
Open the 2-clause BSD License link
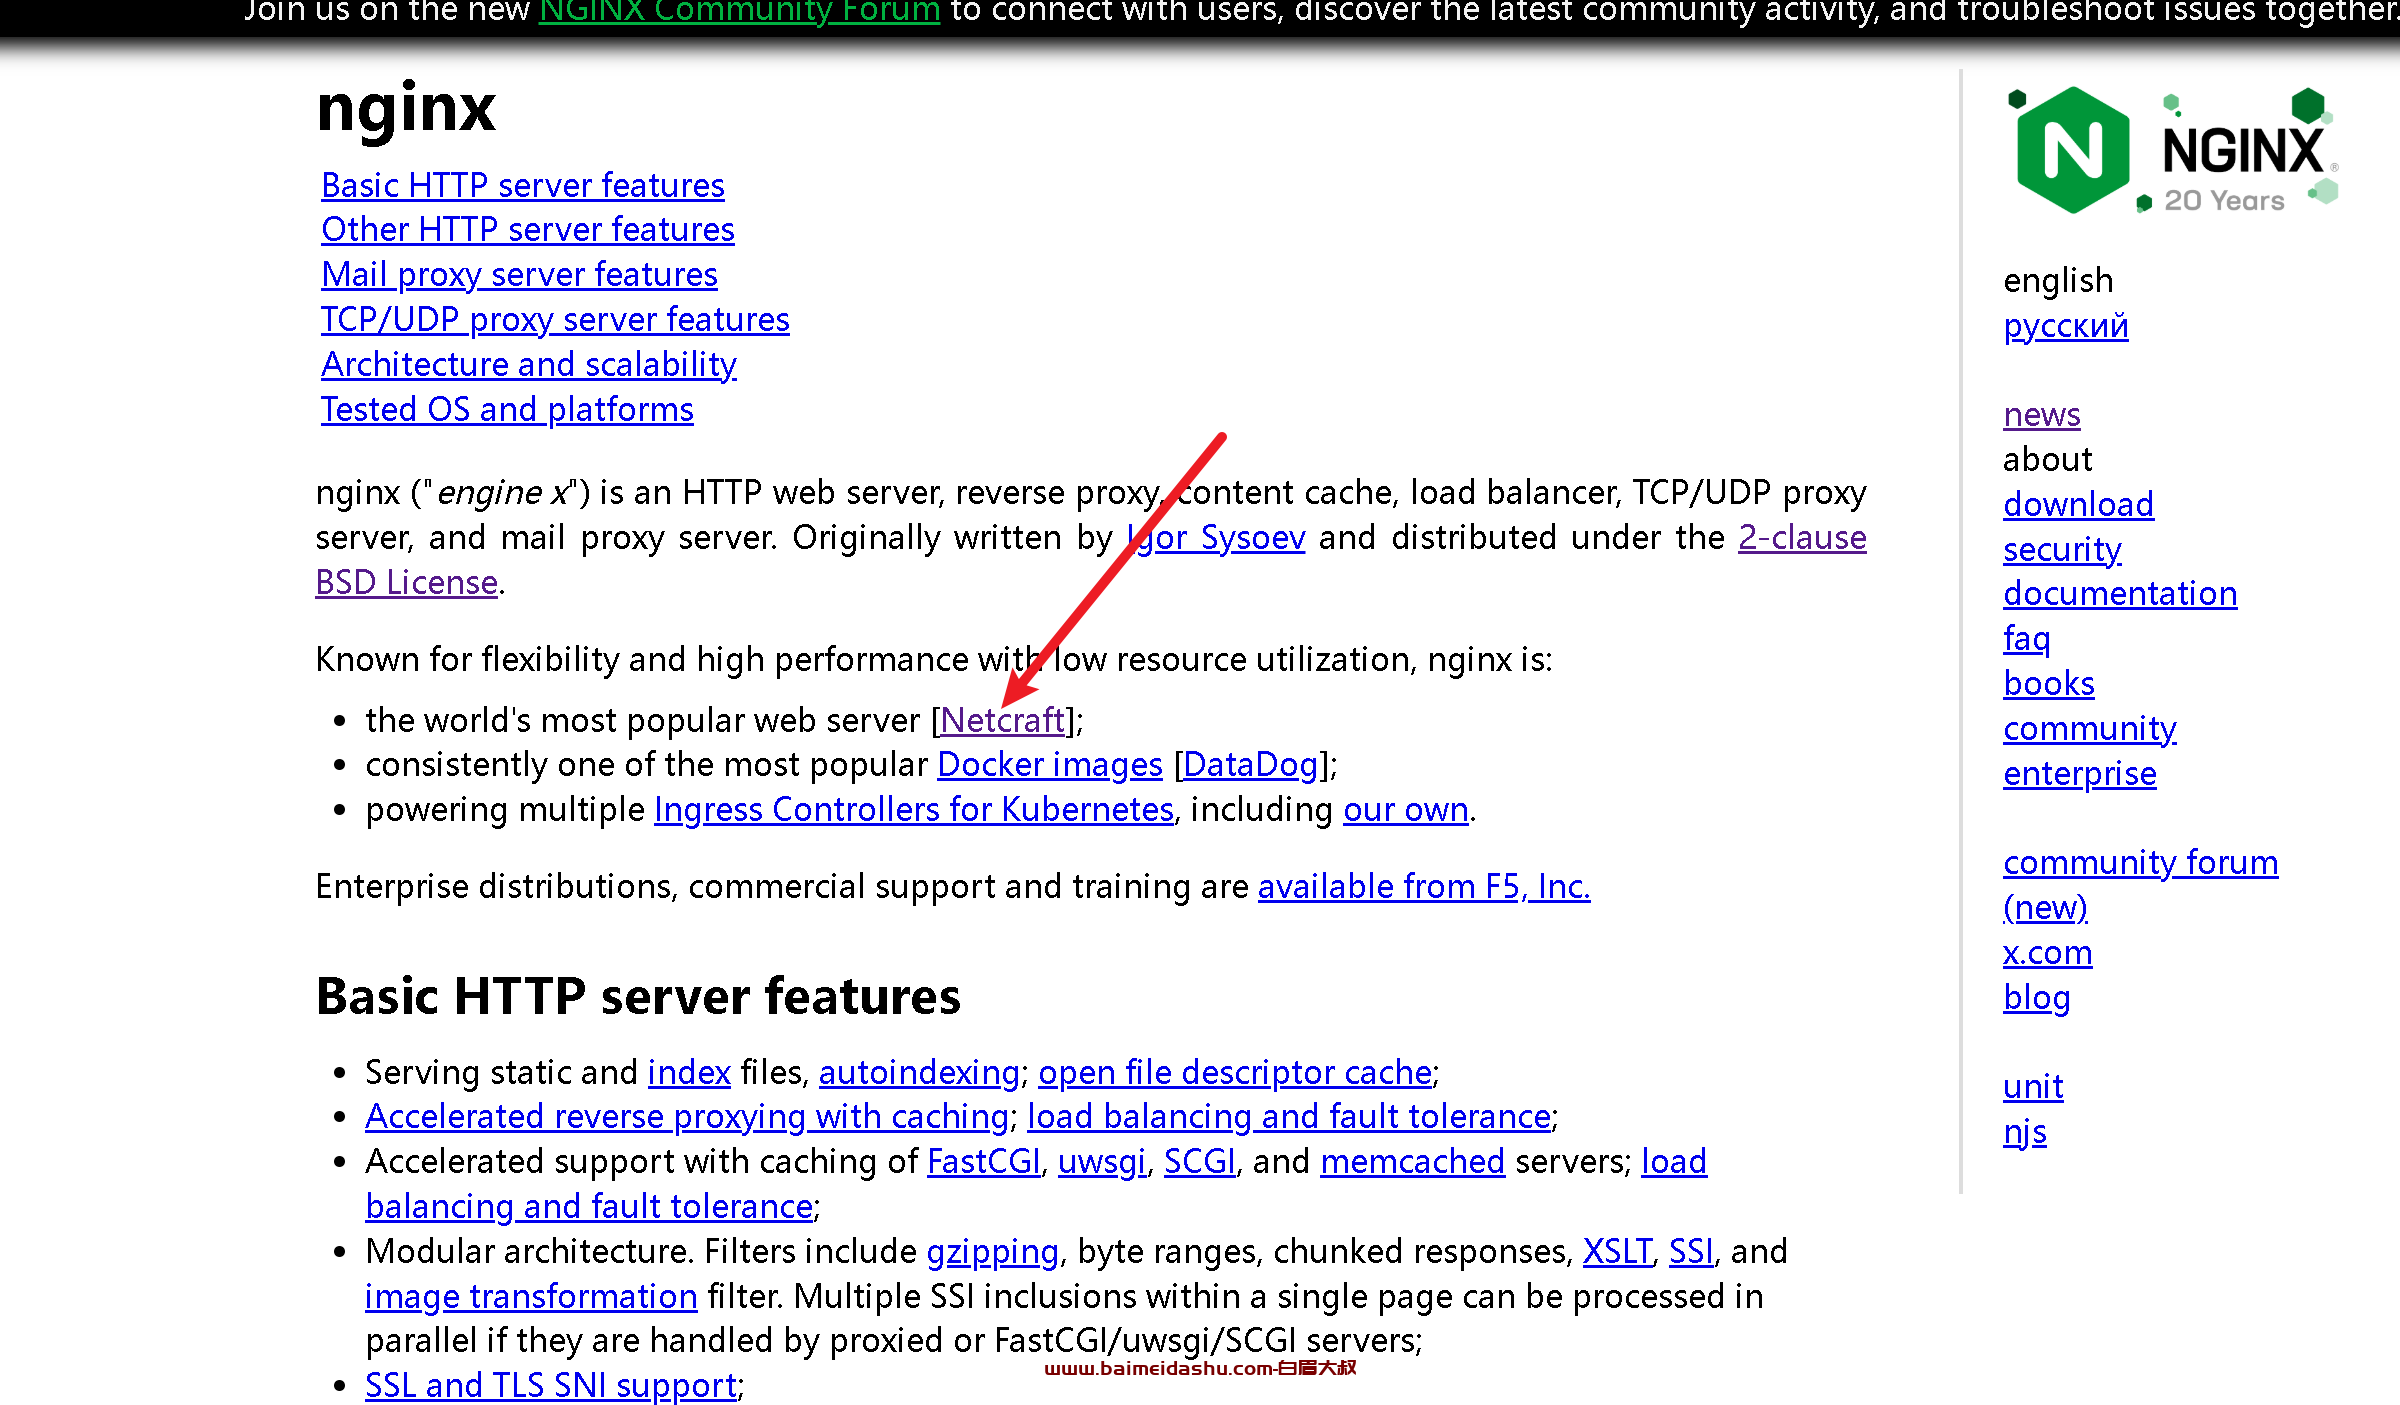(x=1802, y=538)
